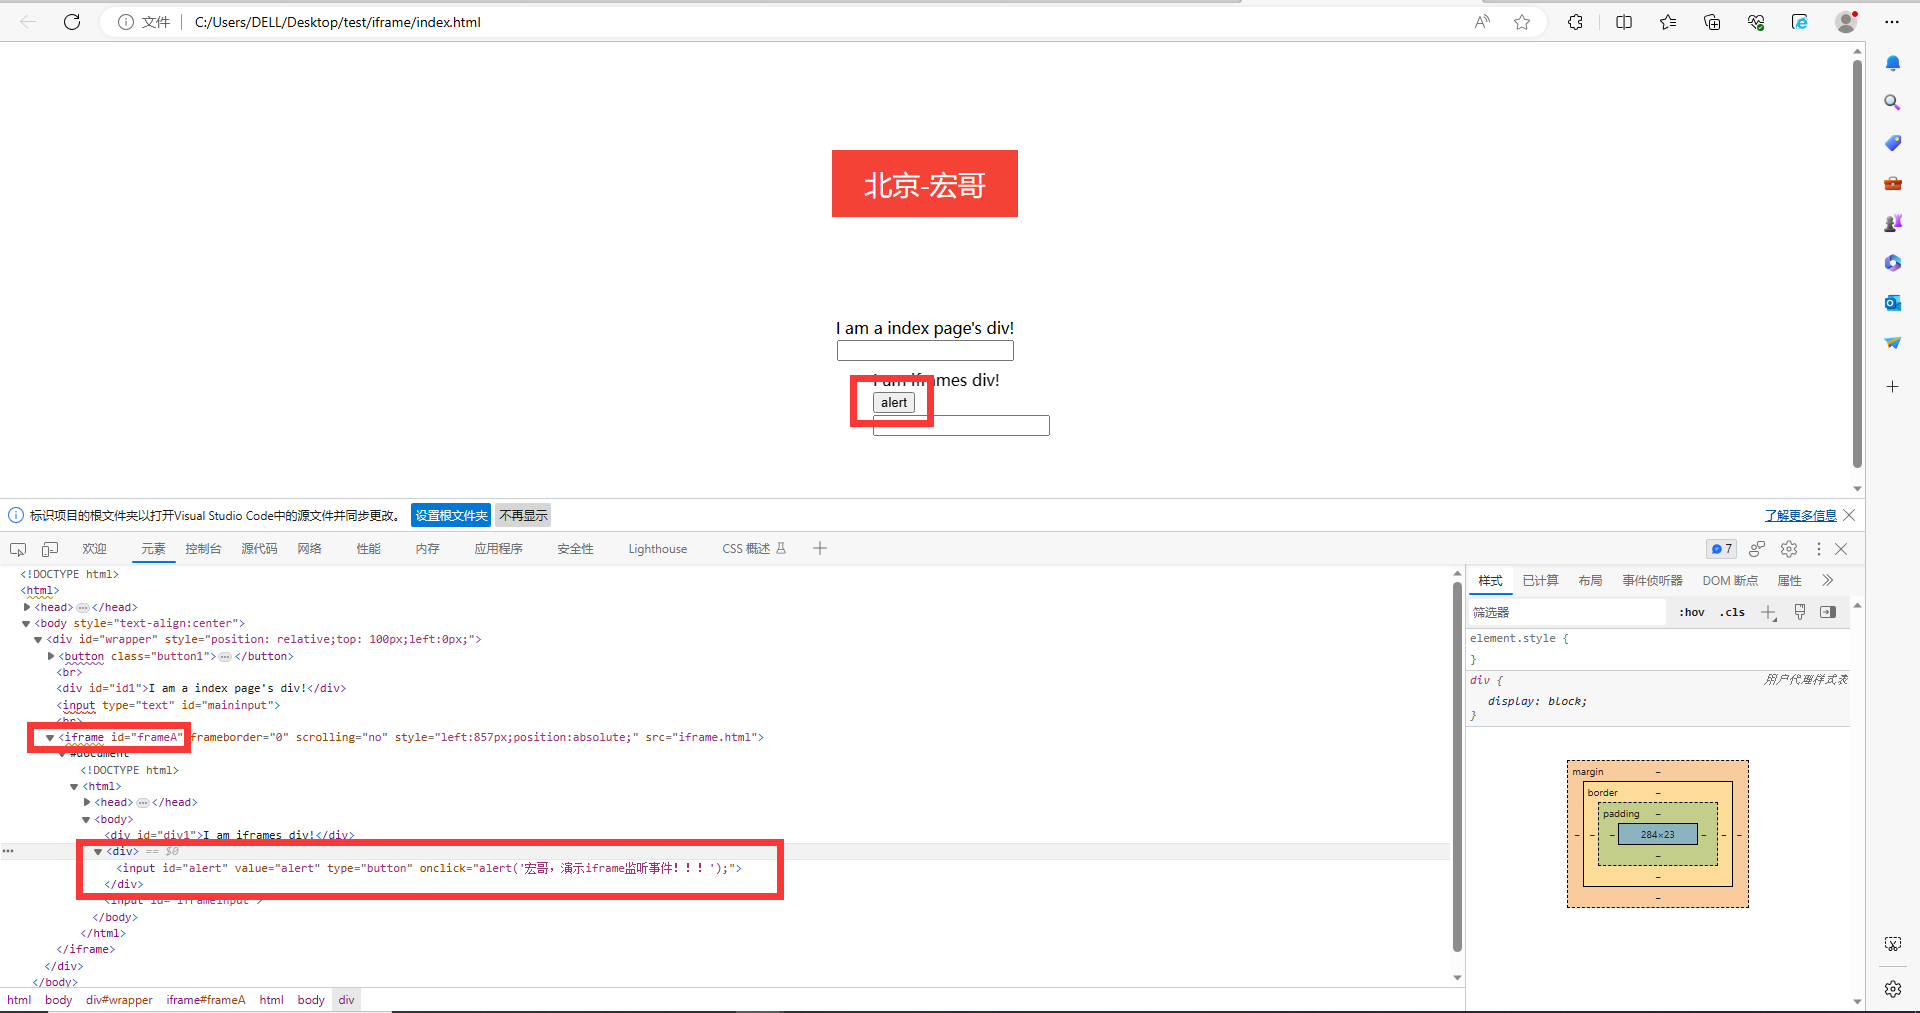Refresh the page with reload icon
This screenshot has height=1013, width=1920.
point(71,22)
